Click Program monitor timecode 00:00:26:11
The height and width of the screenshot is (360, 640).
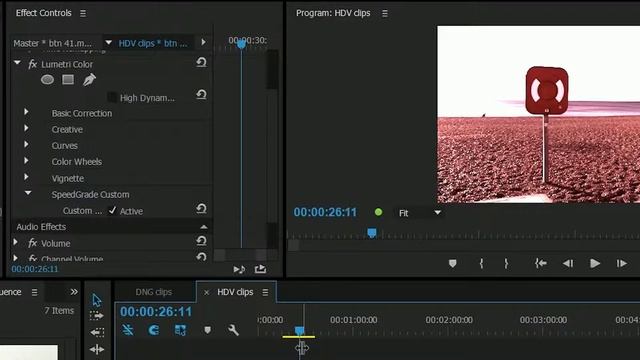click(325, 212)
